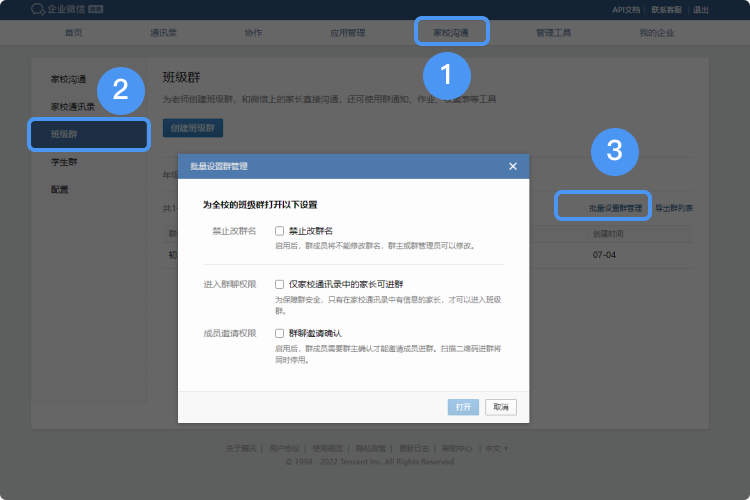Click the 导出群列表 link
750x500 pixels.
tap(674, 208)
